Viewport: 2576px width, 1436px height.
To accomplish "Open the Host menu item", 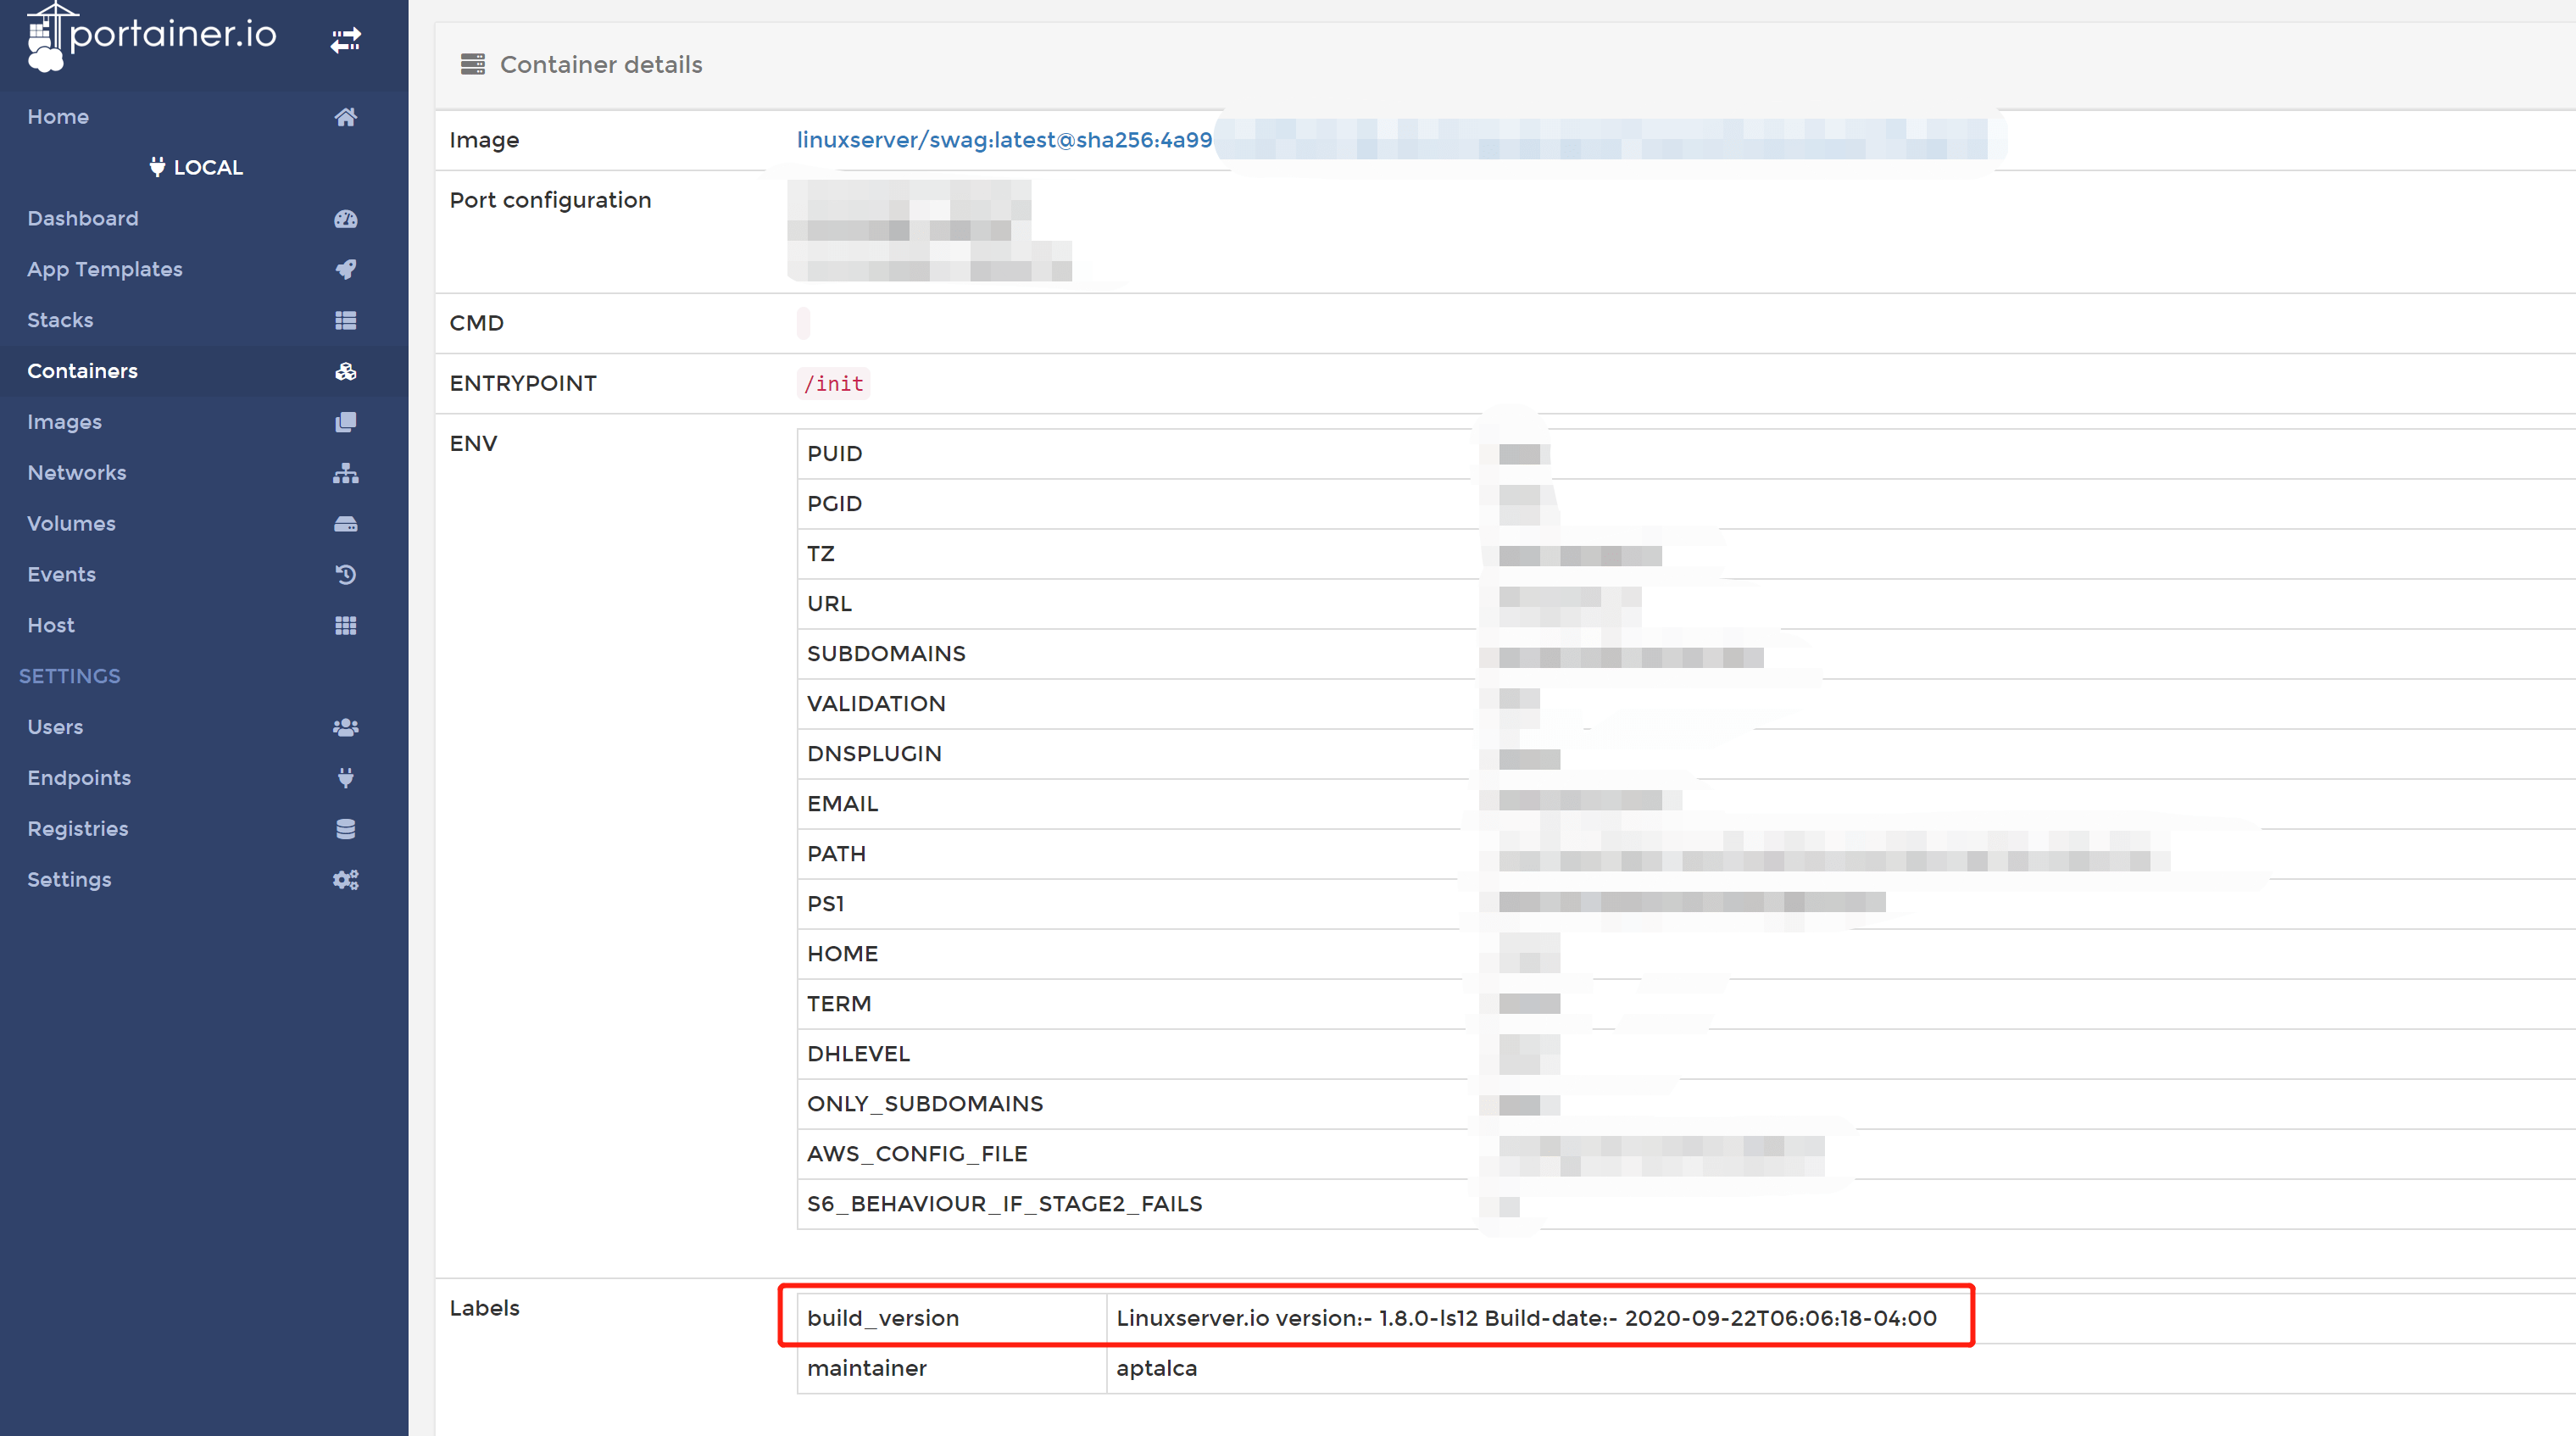I will coord(51,625).
